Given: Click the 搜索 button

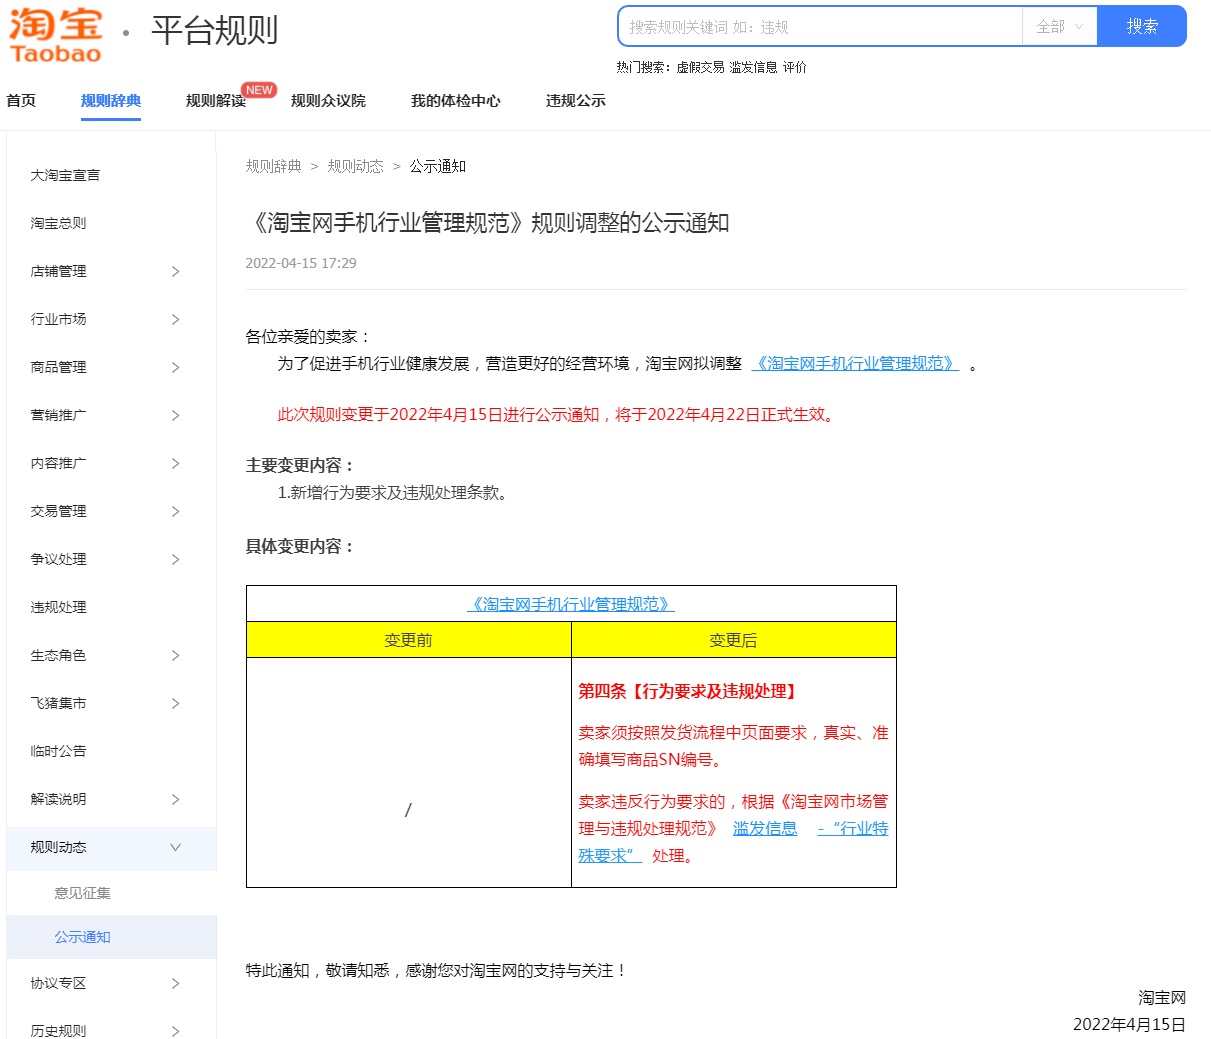Looking at the screenshot, I should pyautogui.click(x=1142, y=26).
